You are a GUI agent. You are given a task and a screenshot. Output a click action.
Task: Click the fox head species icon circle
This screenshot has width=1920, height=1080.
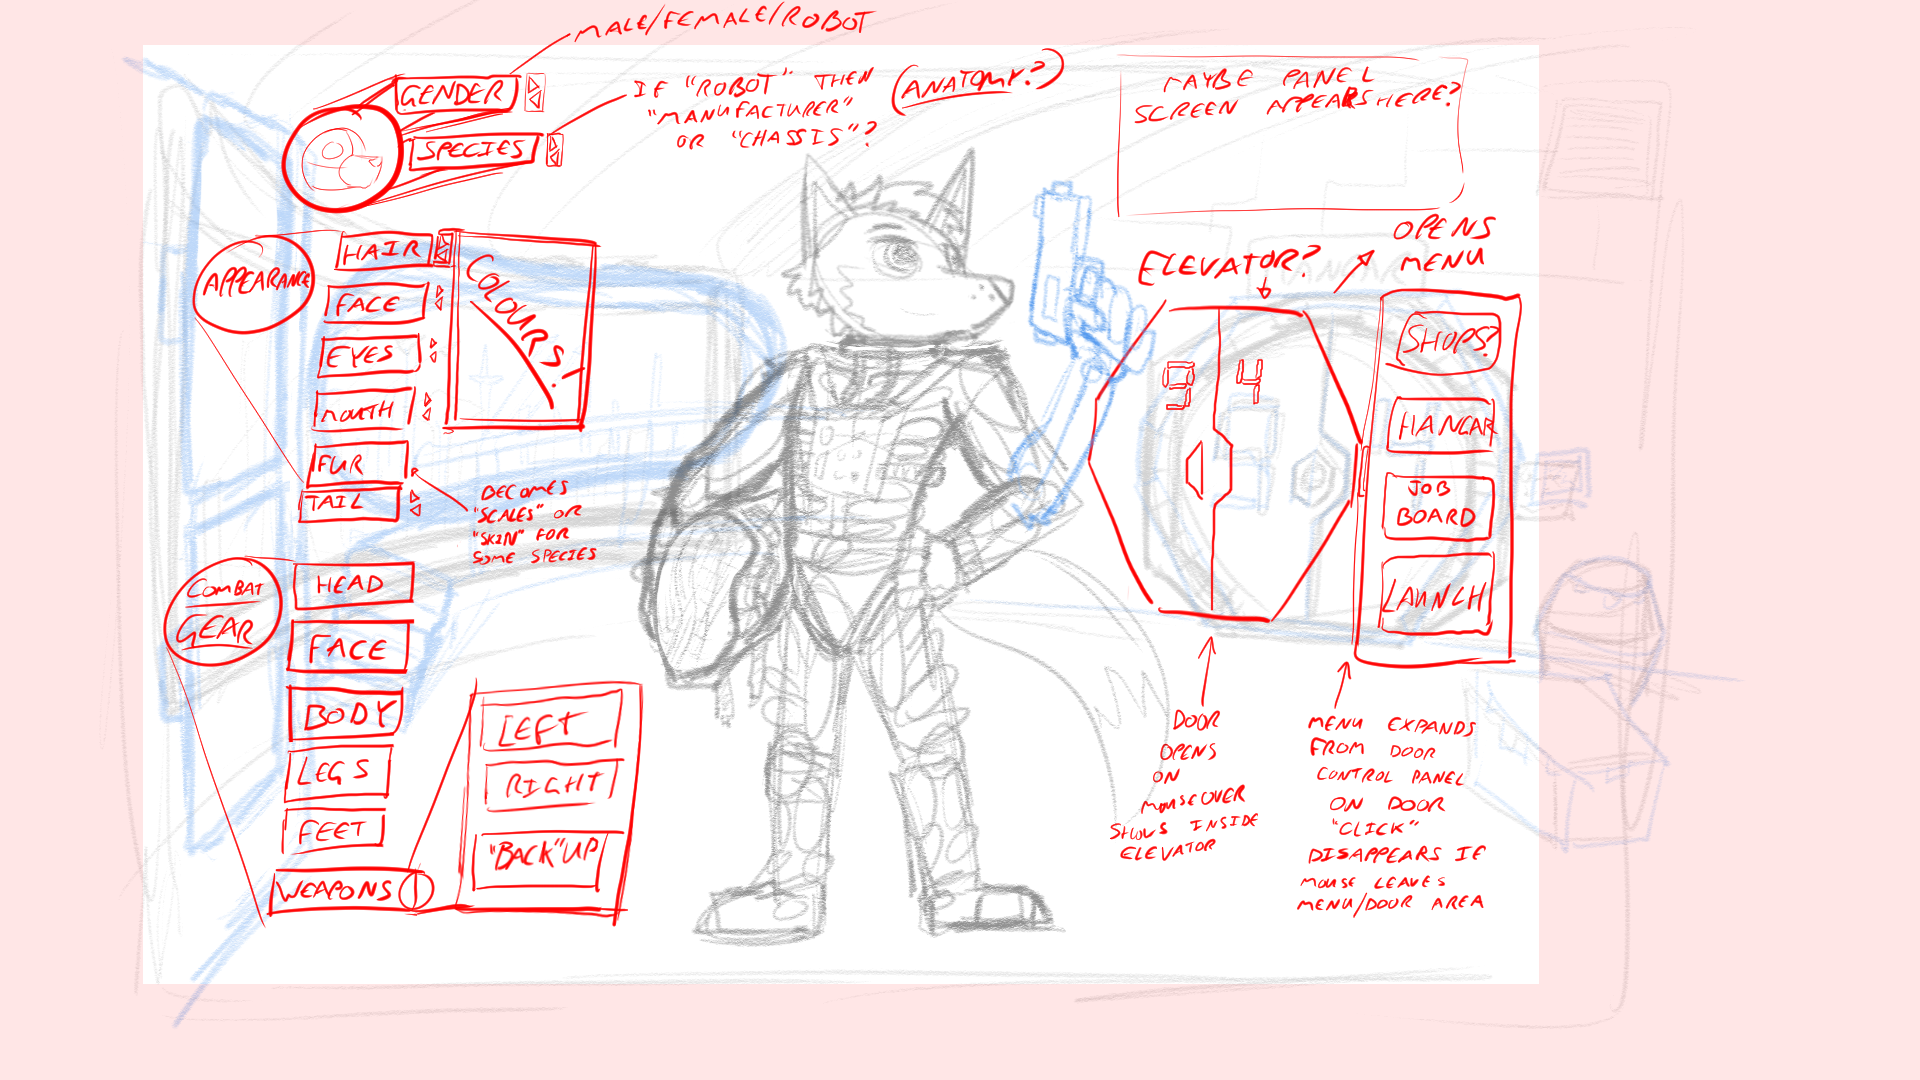340,160
